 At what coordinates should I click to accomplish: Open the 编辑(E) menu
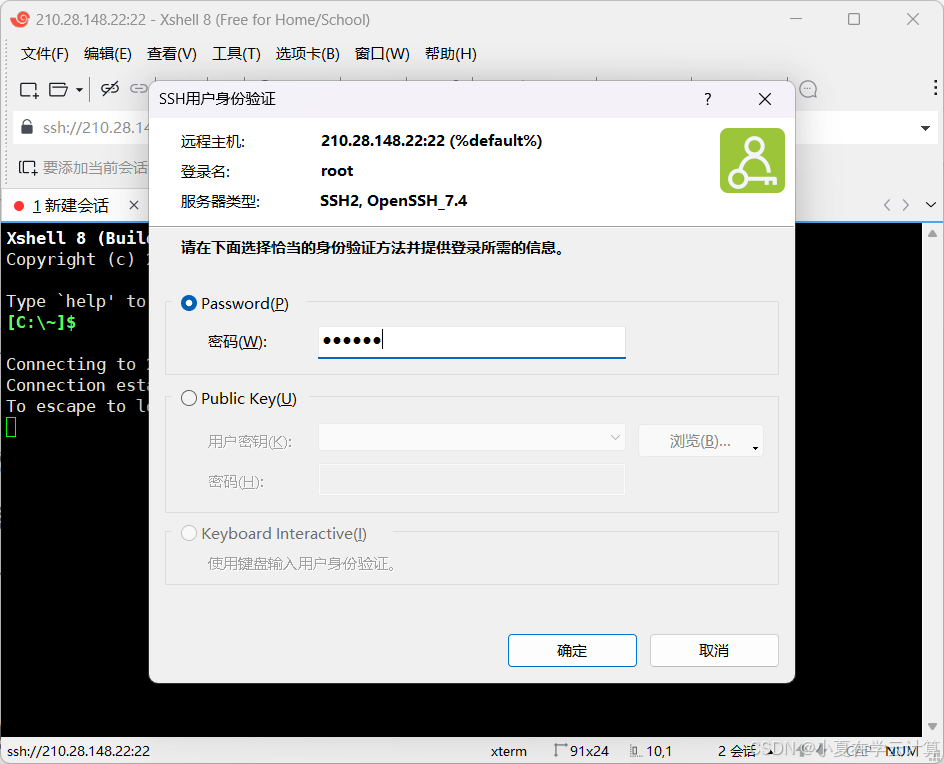(x=107, y=54)
